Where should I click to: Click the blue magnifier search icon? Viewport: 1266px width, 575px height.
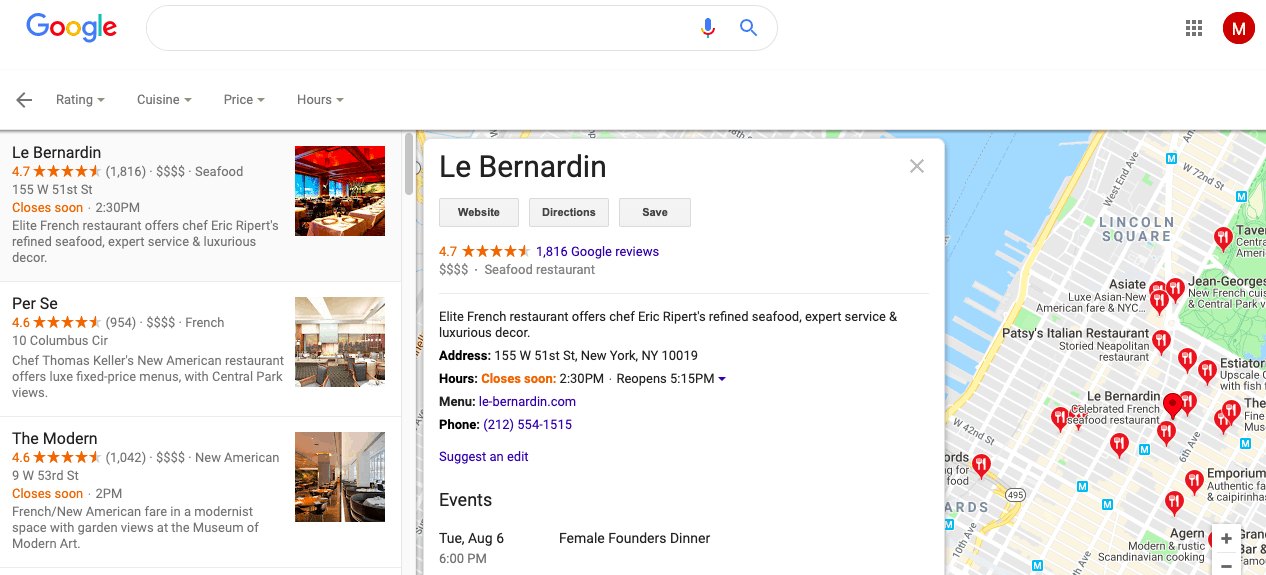click(748, 28)
